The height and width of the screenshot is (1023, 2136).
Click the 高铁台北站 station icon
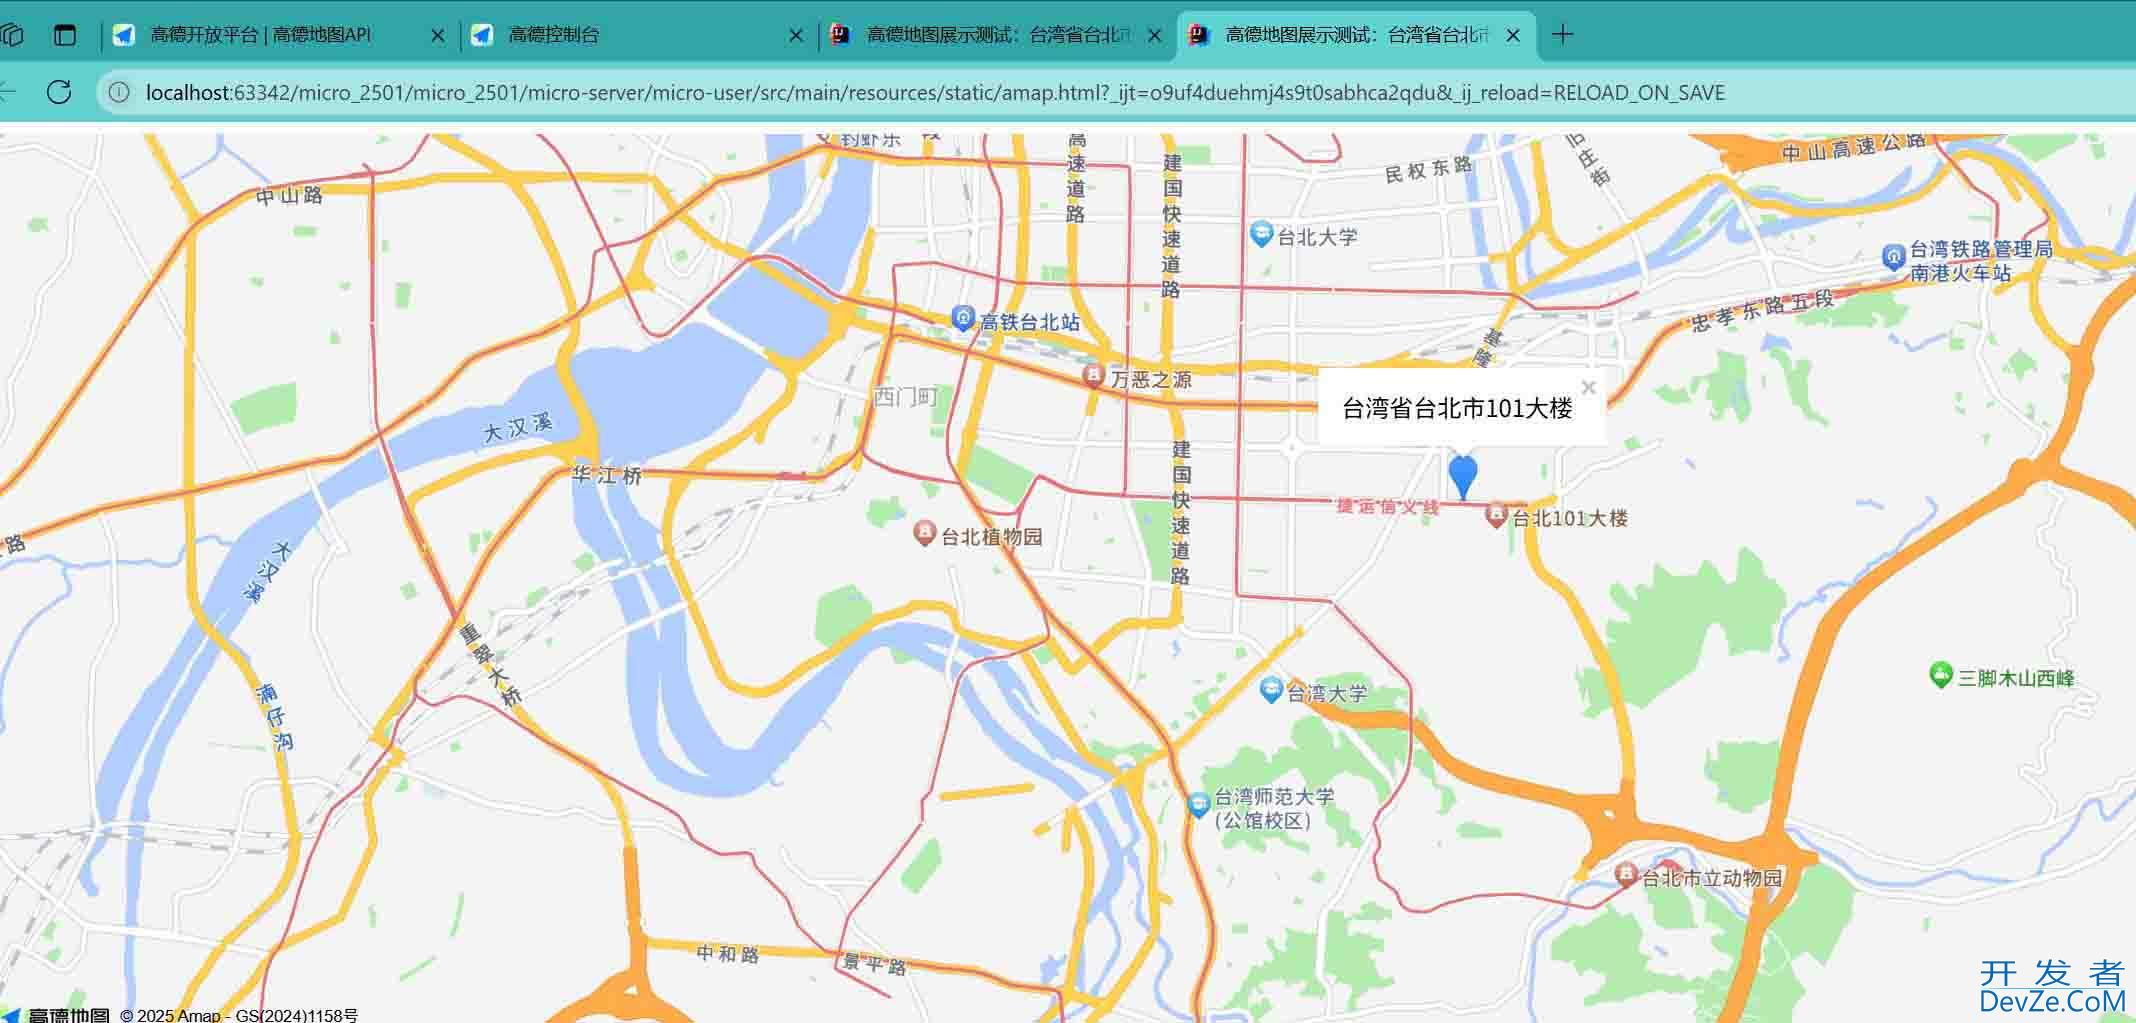(x=963, y=319)
